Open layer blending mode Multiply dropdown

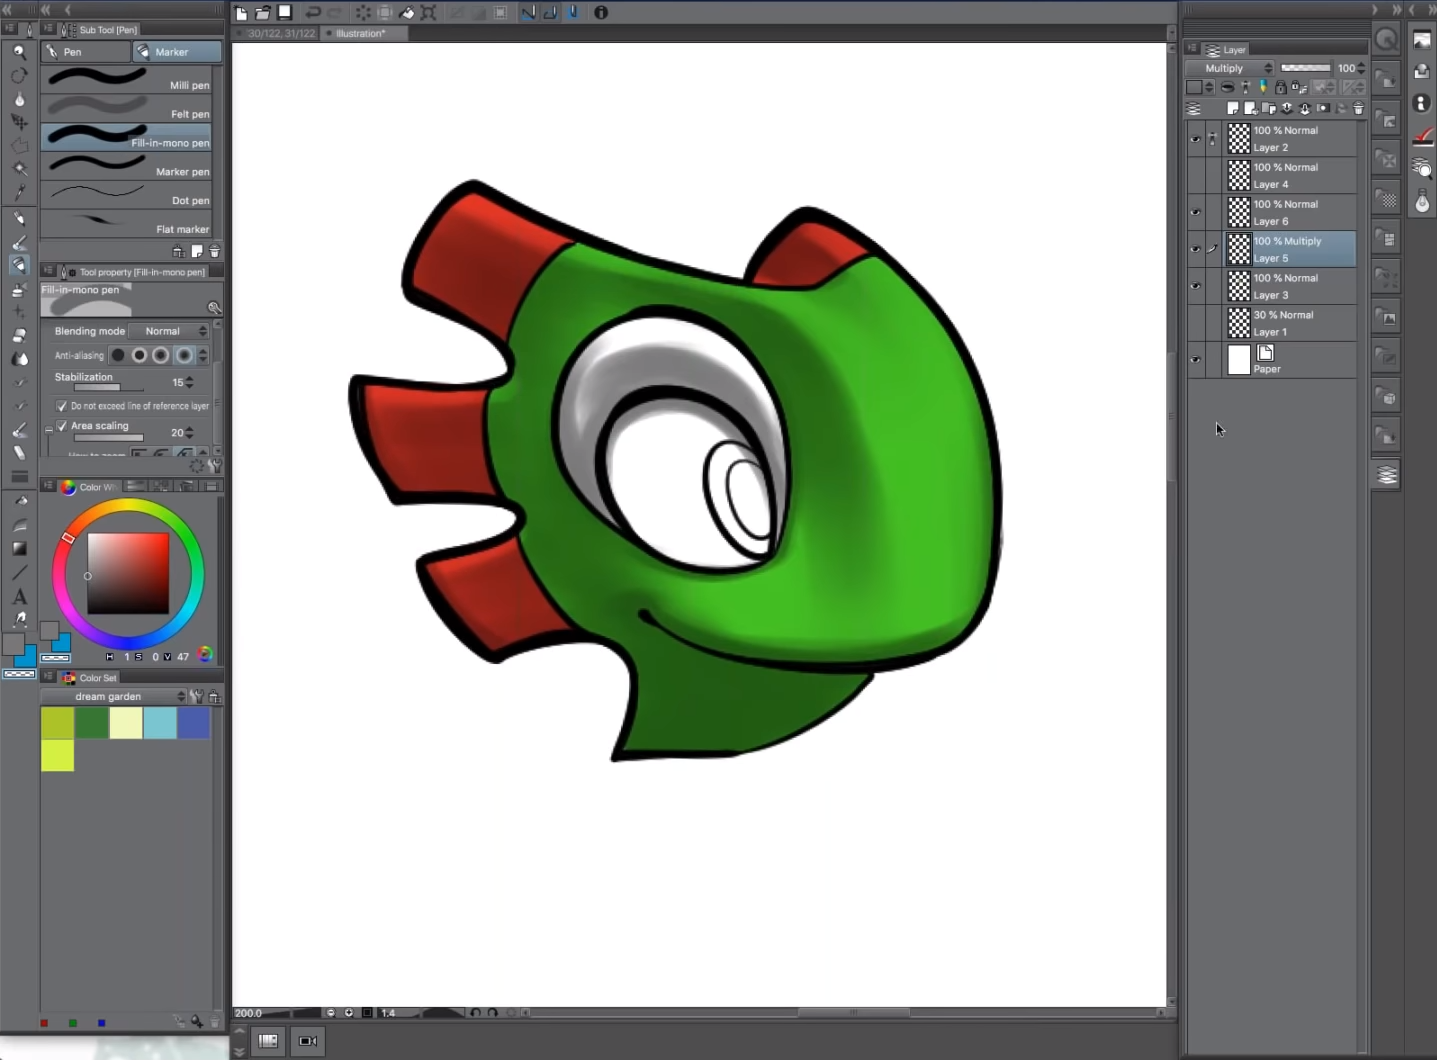pos(1231,68)
